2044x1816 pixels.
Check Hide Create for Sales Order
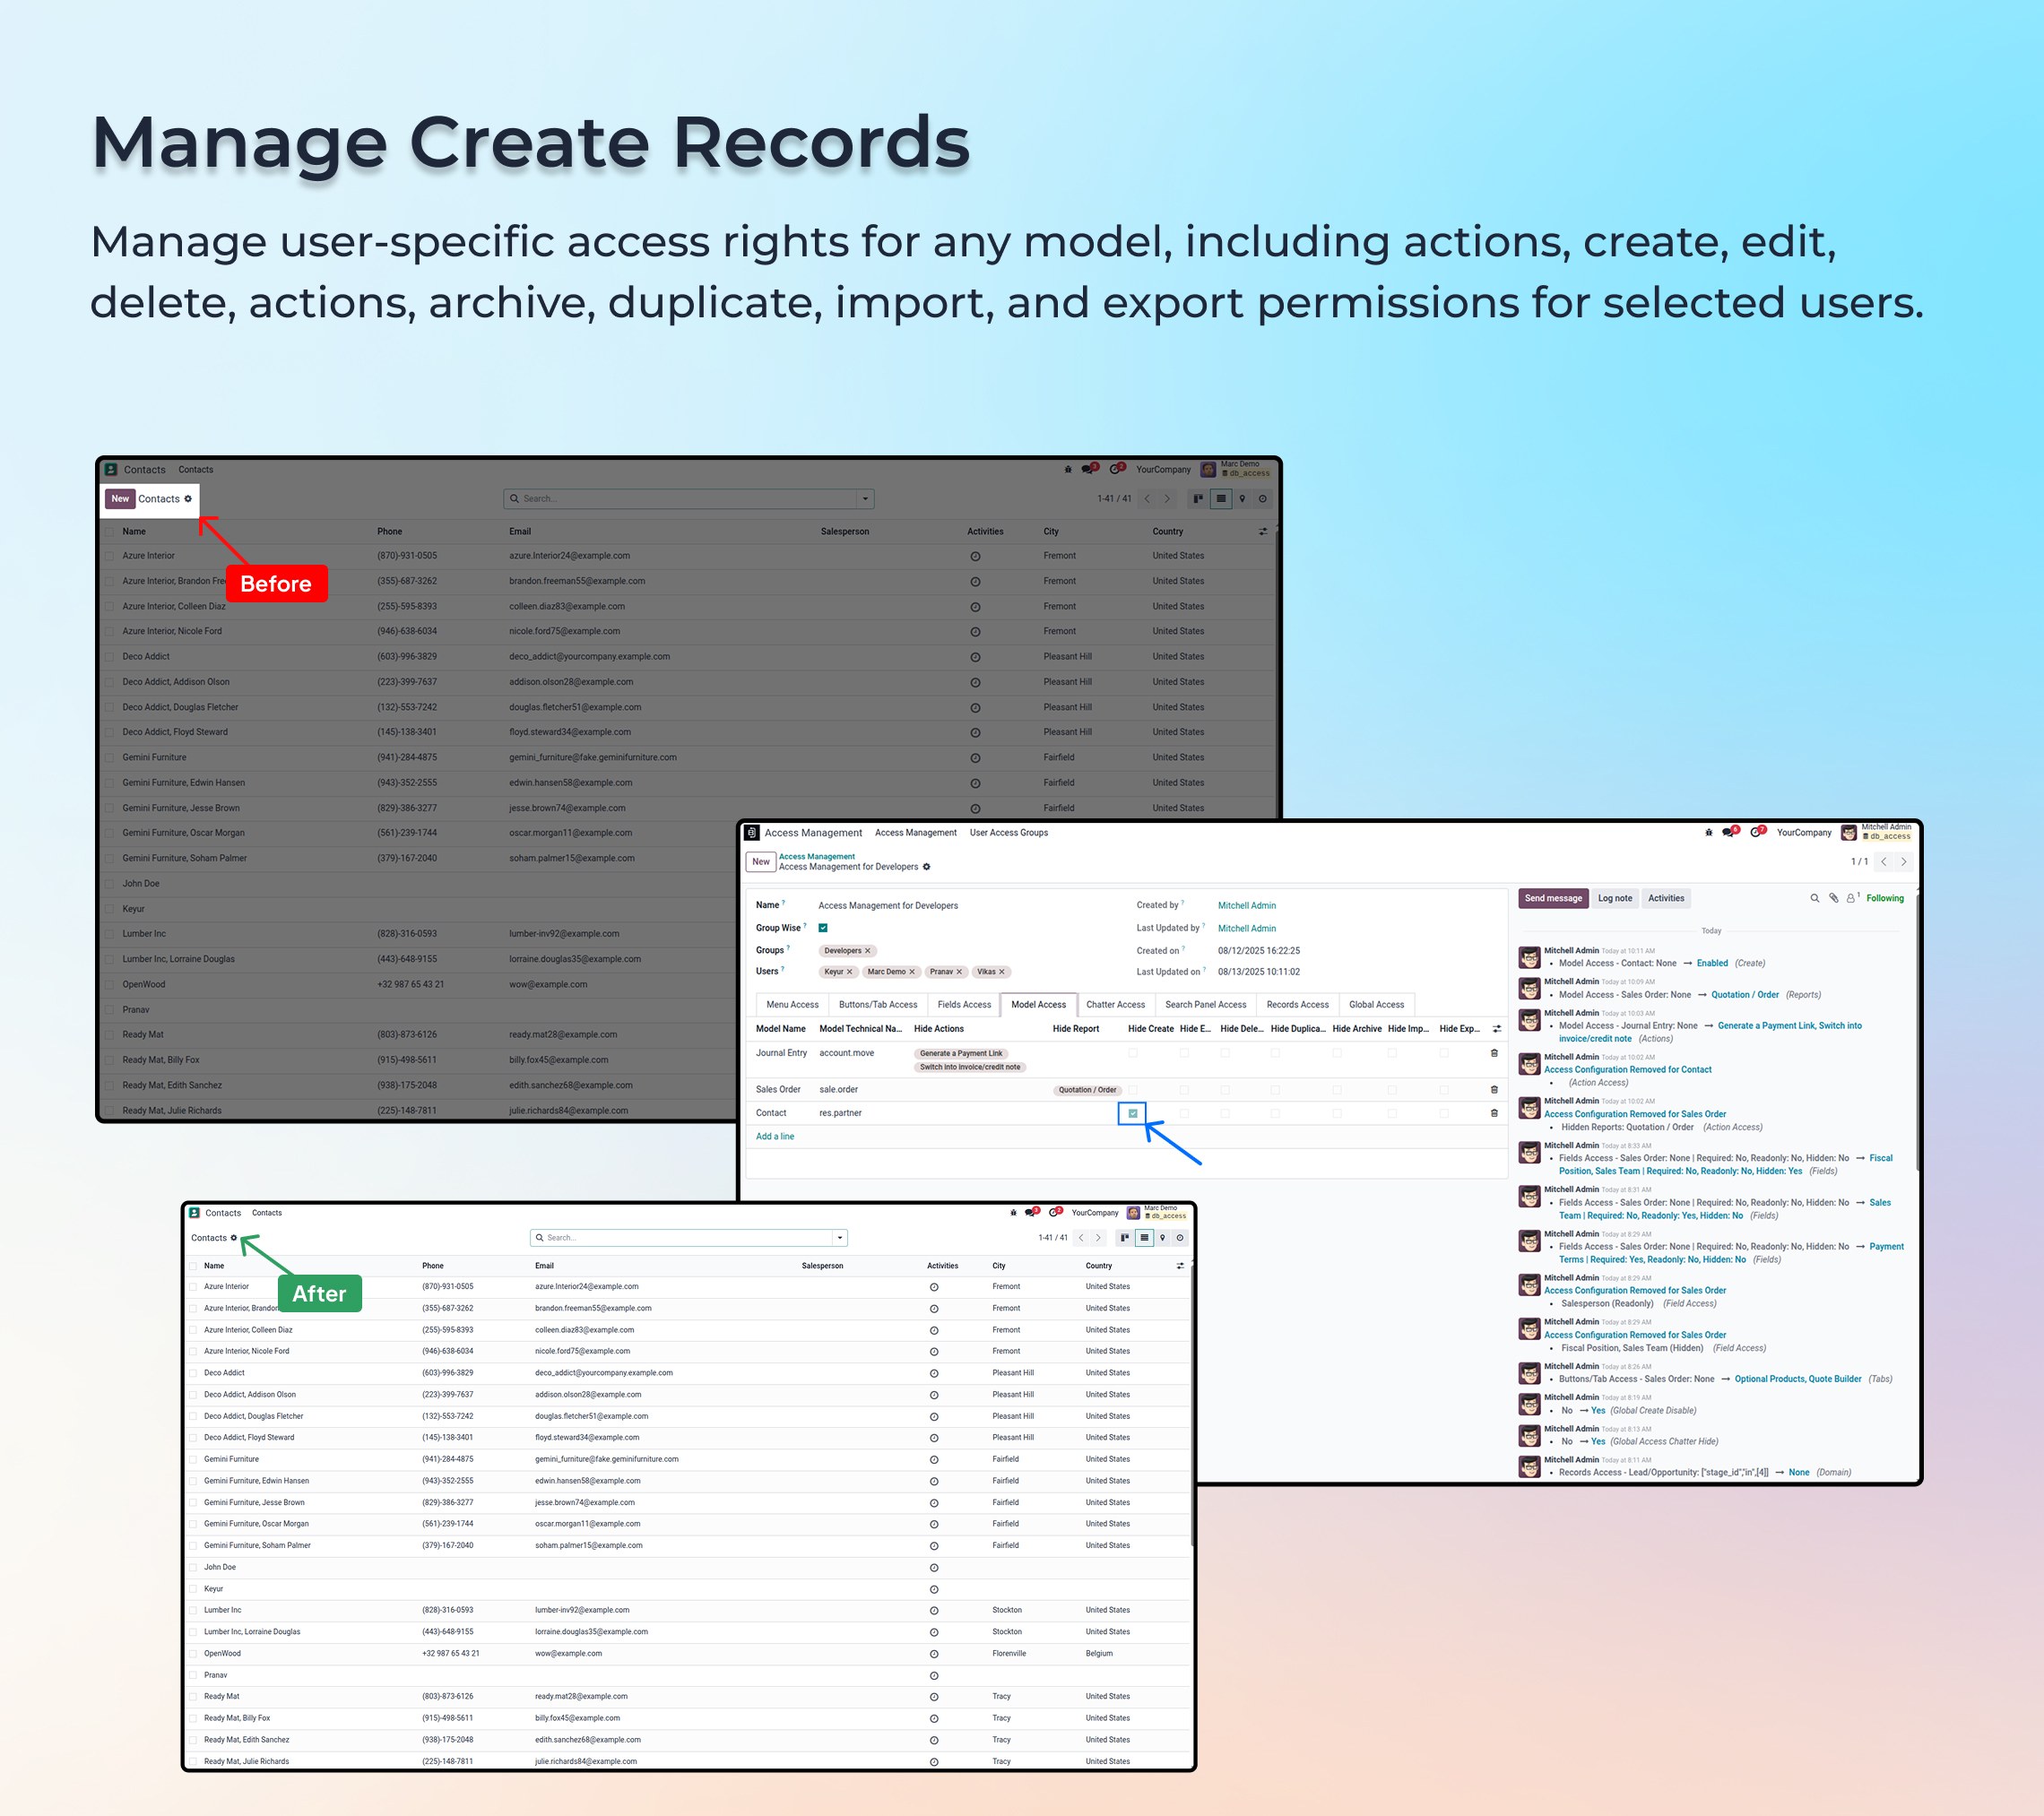click(x=1132, y=1090)
